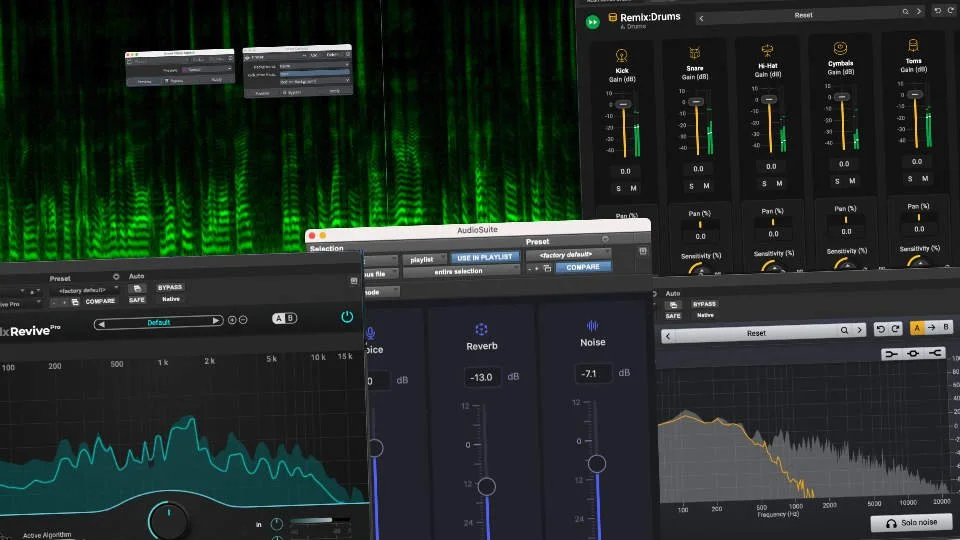This screenshot has height=540, width=960.
Task: Click next preset arrow in Revive Pro
Action: [216, 321]
